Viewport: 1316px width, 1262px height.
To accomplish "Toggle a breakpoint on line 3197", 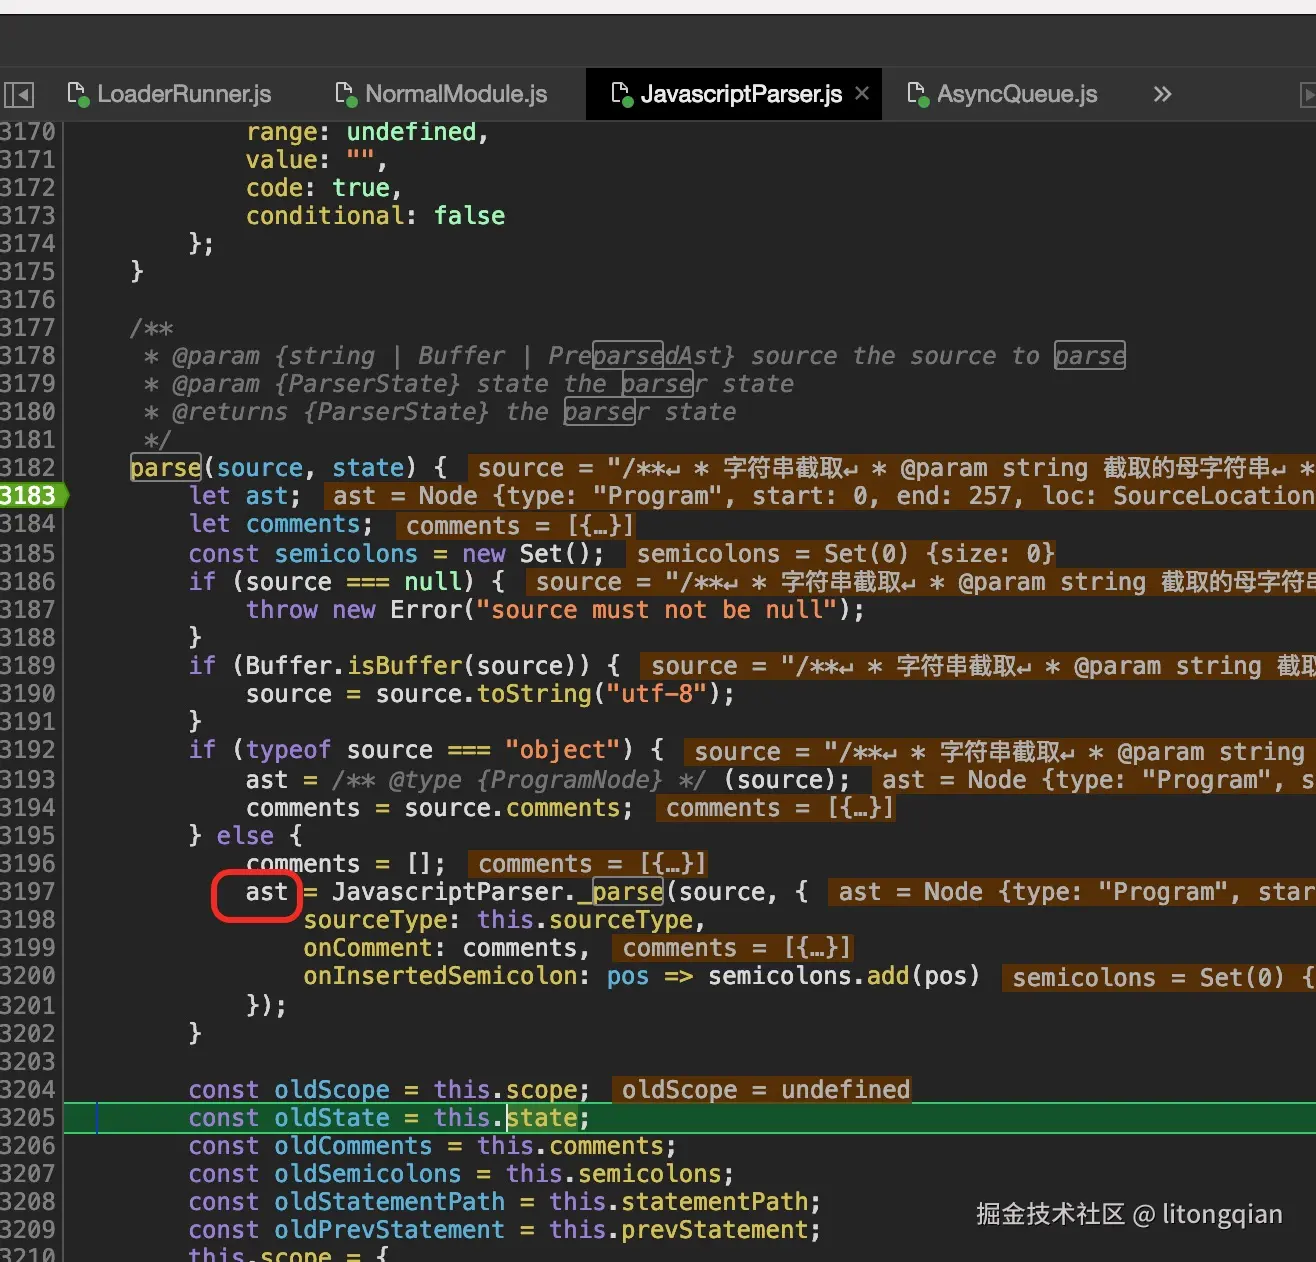I will [29, 891].
